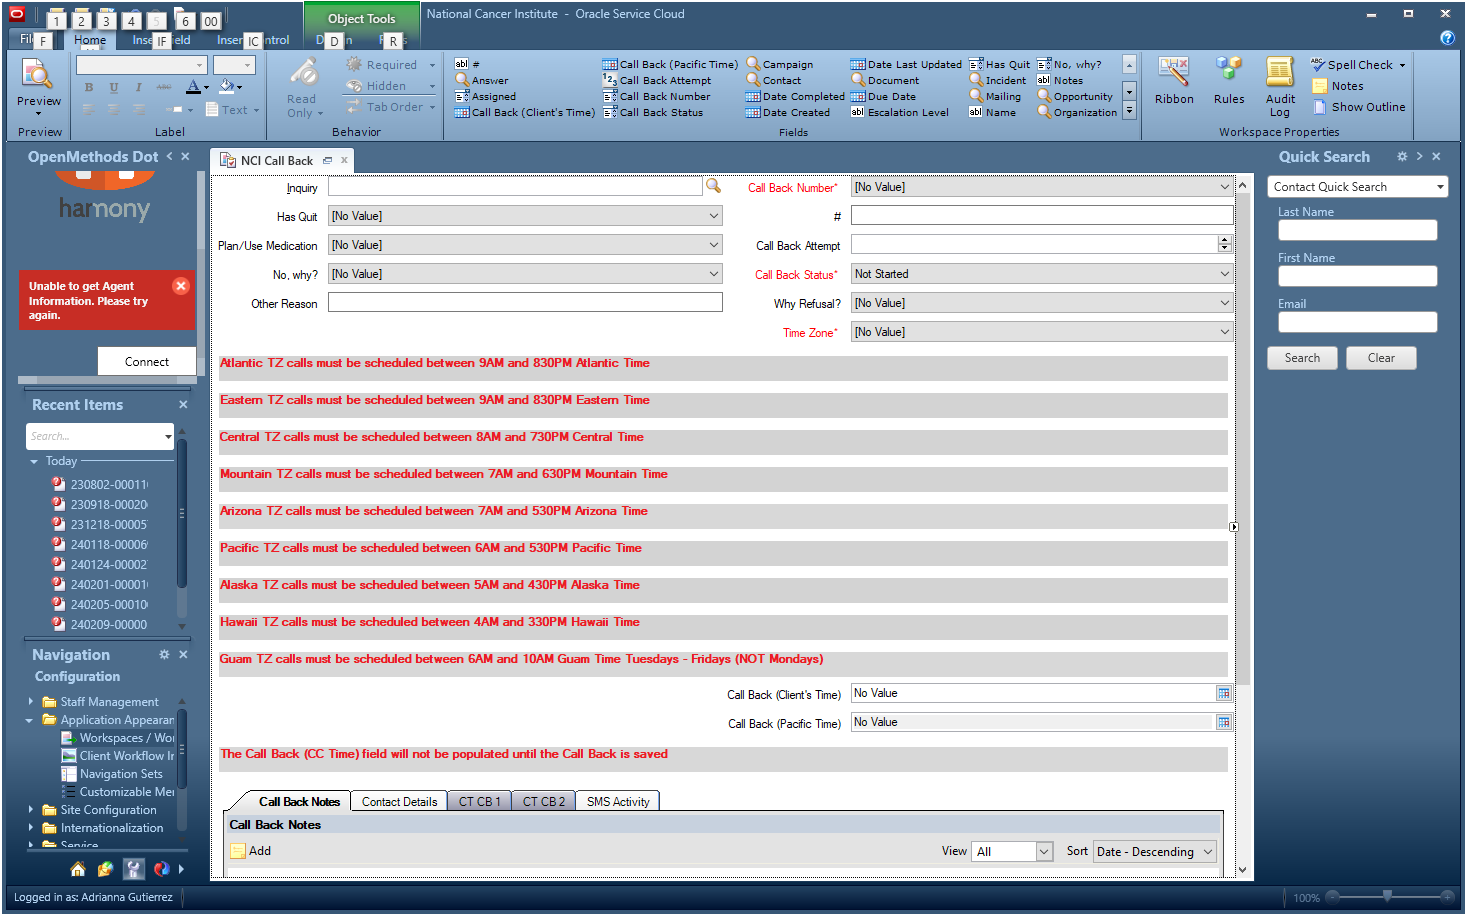Select the Contact Details tab

click(399, 802)
